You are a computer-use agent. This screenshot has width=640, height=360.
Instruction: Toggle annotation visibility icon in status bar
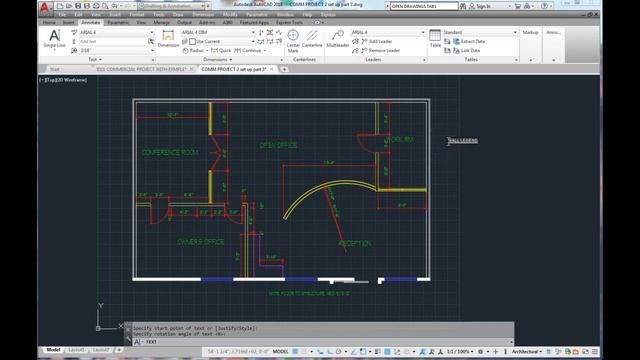click(422, 351)
